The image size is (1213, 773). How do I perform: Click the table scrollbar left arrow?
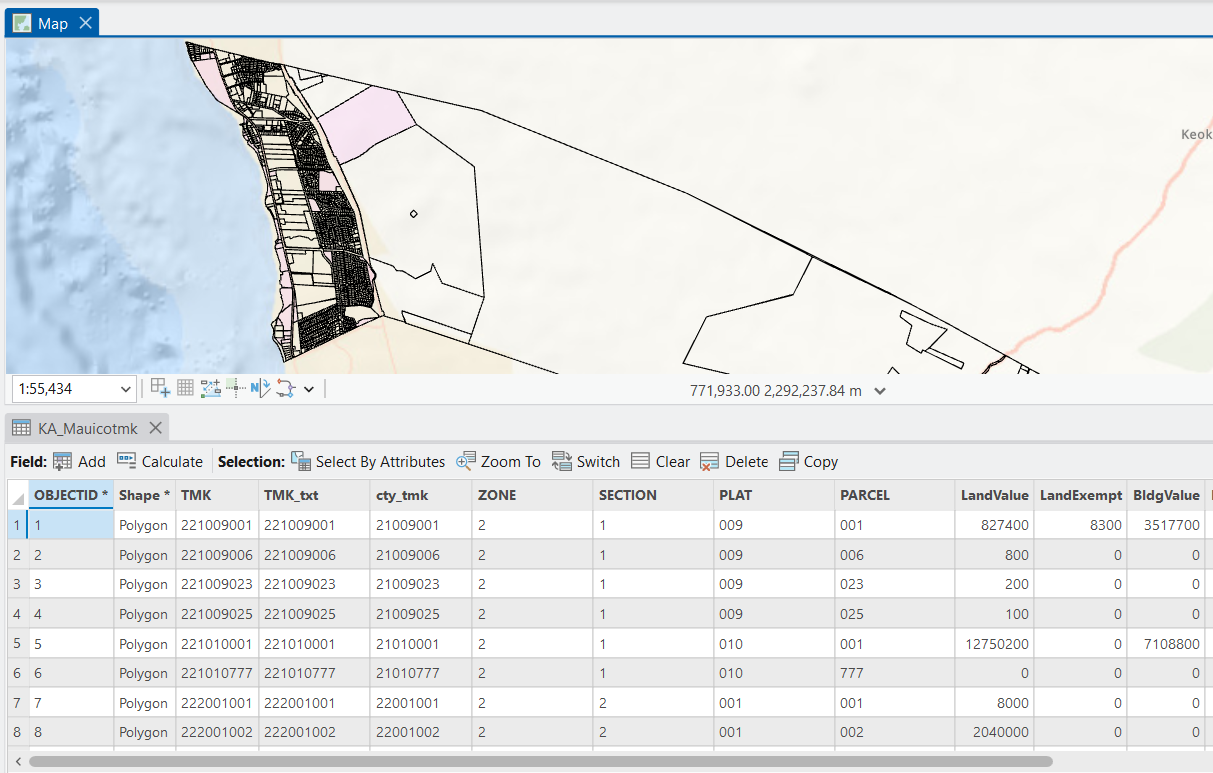click(x=17, y=762)
